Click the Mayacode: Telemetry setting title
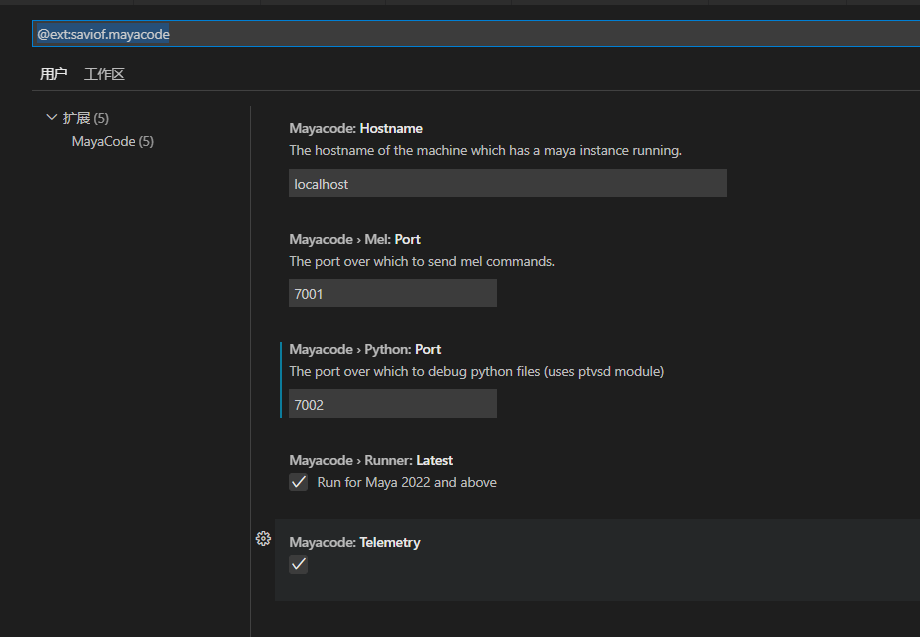The height and width of the screenshot is (637, 920). point(354,542)
